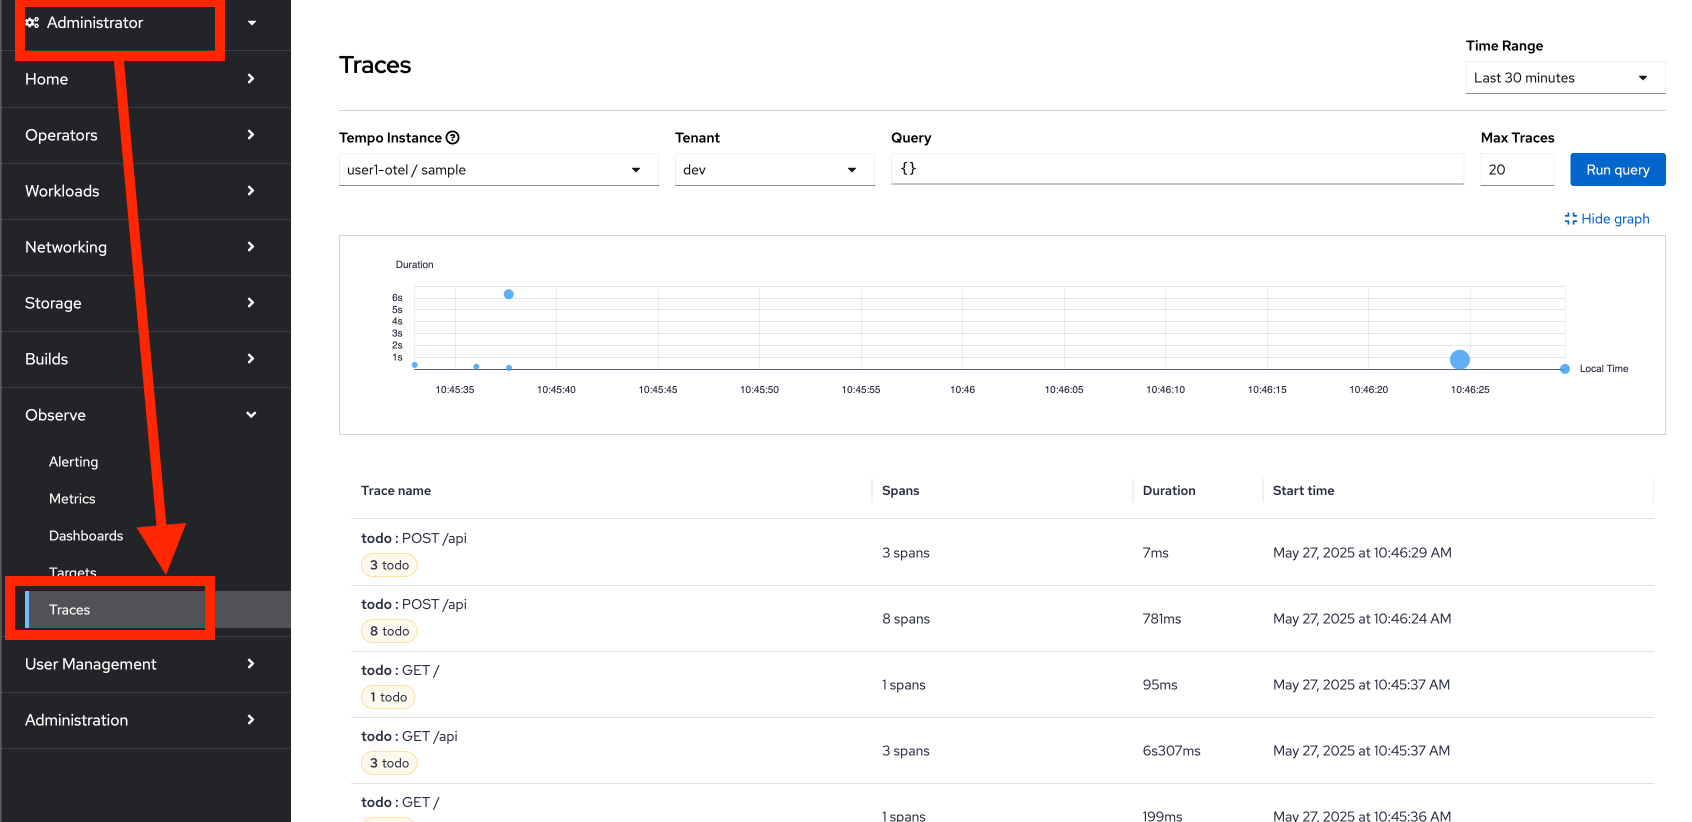
Task: Open the Tenant dropdown showing dev
Action: point(774,170)
